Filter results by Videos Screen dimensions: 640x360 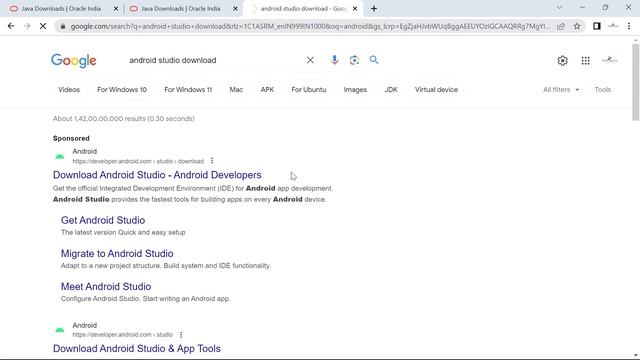[x=69, y=89]
